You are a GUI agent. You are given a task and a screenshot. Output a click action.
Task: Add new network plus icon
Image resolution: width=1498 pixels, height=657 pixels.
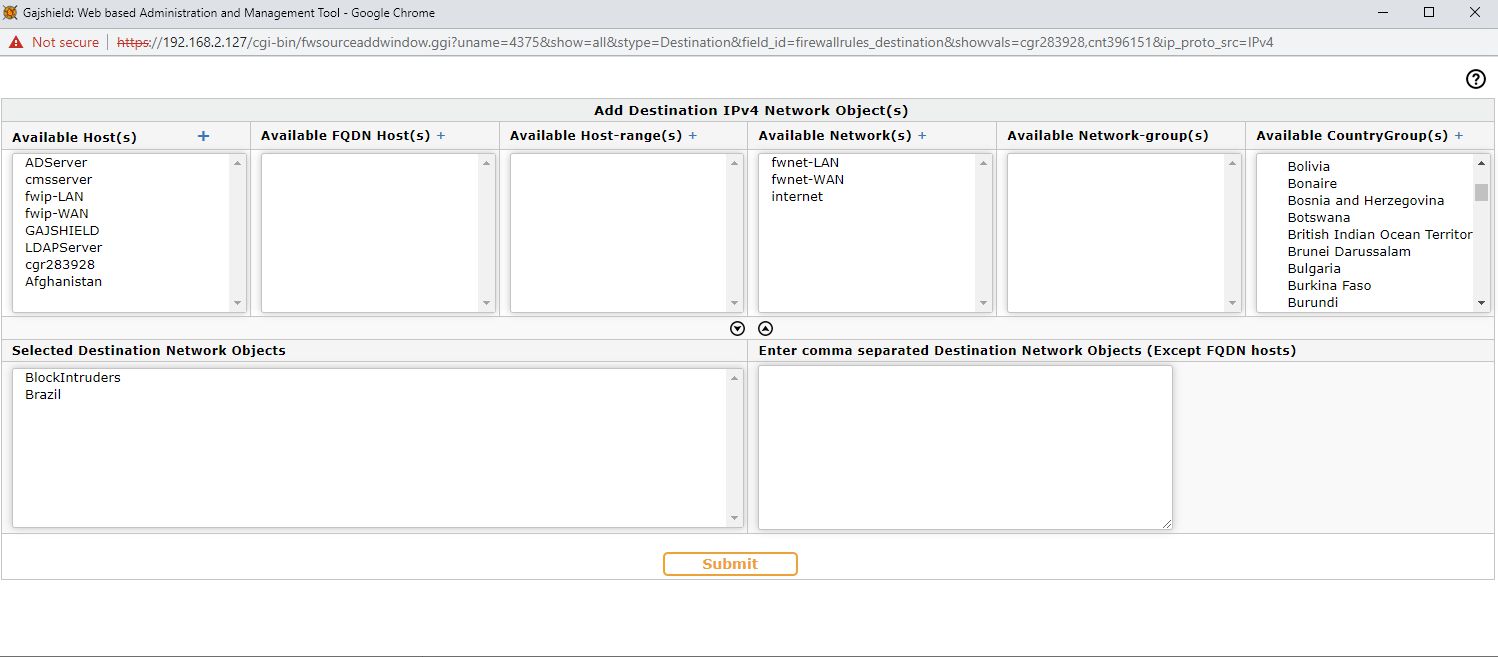922,135
